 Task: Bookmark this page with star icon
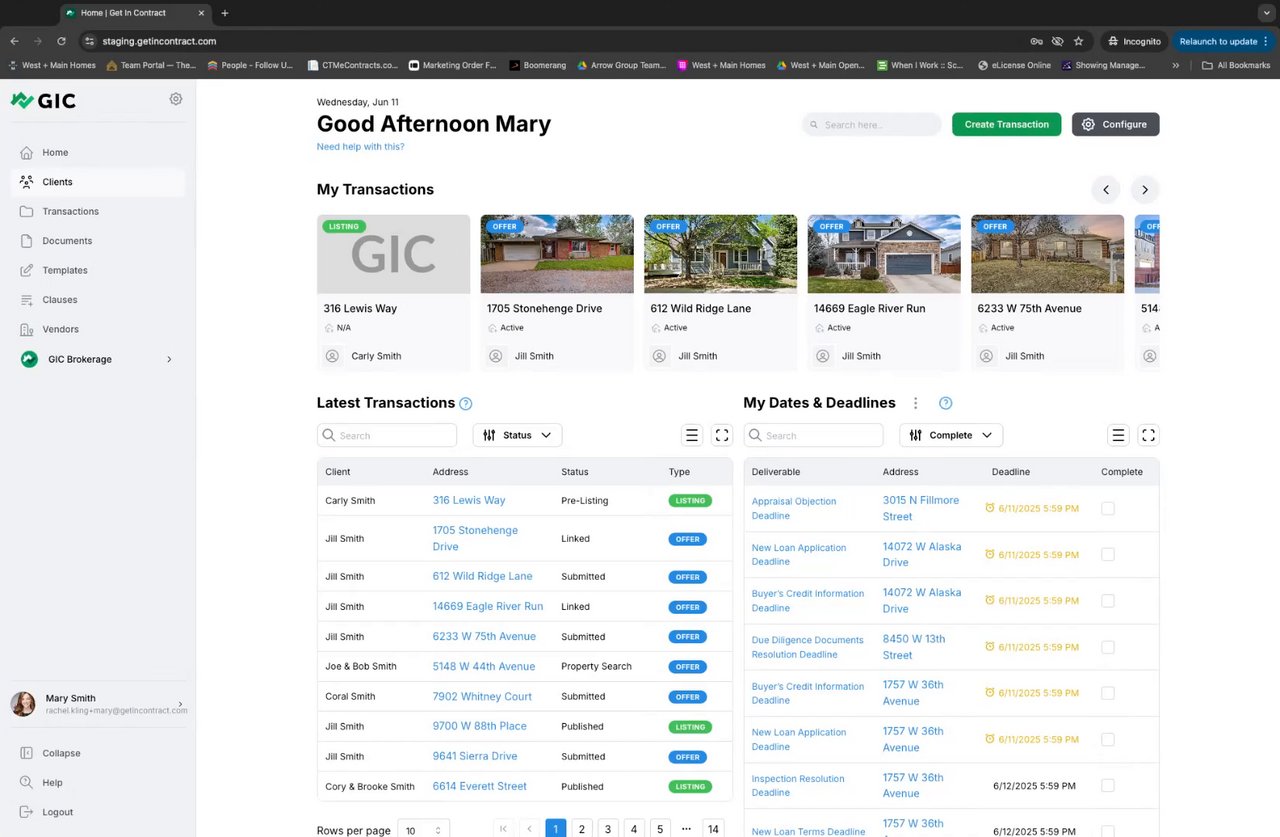point(1078,41)
